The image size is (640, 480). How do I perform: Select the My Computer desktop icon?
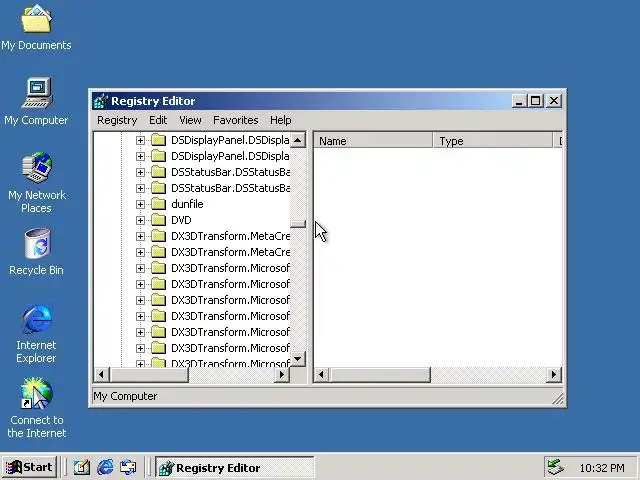pyautogui.click(x=36, y=102)
